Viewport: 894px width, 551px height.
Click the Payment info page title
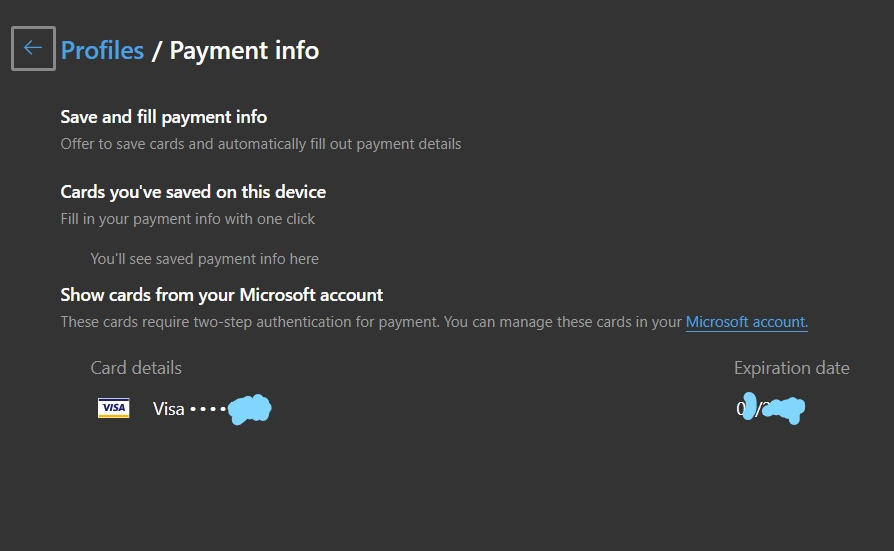click(x=244, y=50)
